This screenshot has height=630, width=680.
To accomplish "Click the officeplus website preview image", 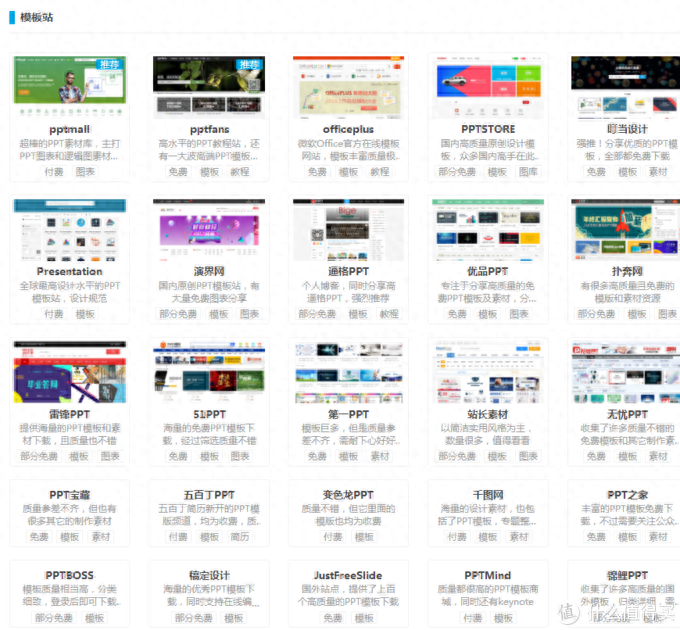I will tap(348, 87).
